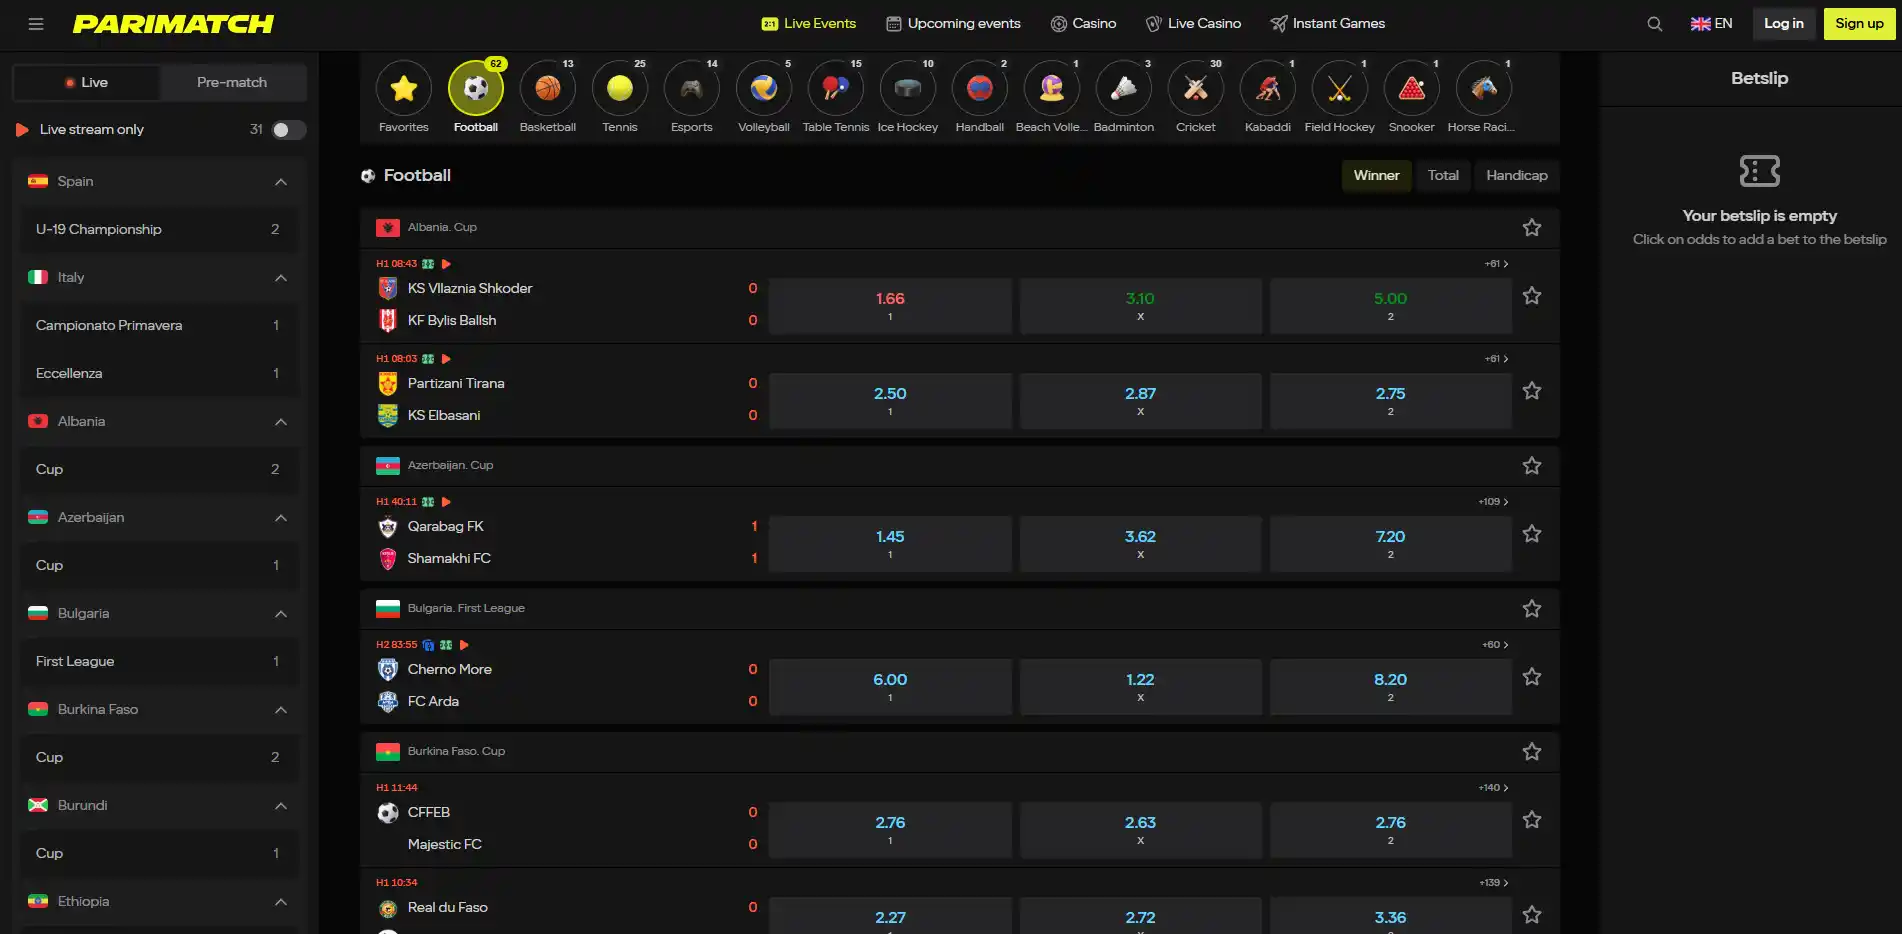Switch to the Live tab
The width and height of the screenshot is (1902, 934).
click(86, 82)
